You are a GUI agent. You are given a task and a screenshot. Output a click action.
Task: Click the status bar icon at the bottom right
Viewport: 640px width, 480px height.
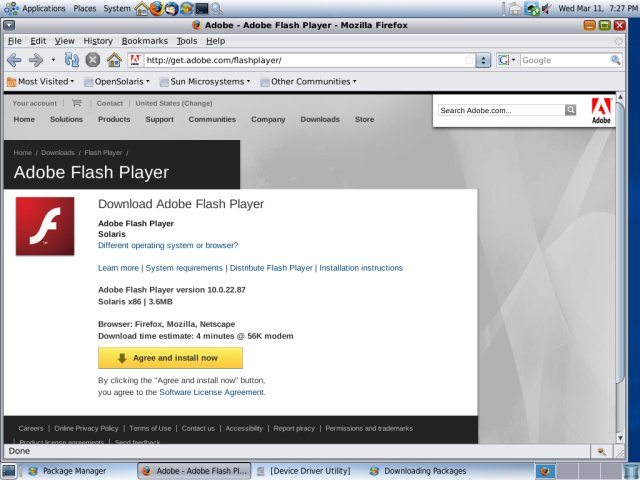(601, 451)
